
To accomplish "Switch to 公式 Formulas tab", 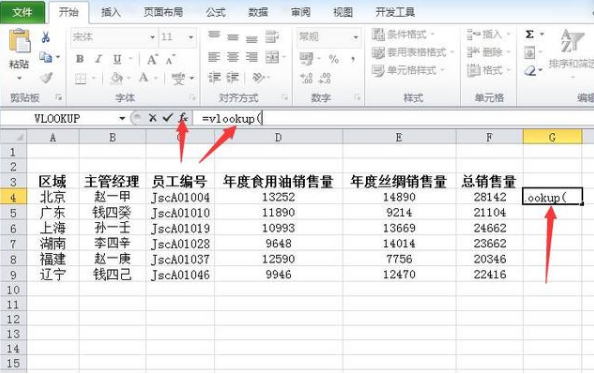I will click(x=216, y=12).
